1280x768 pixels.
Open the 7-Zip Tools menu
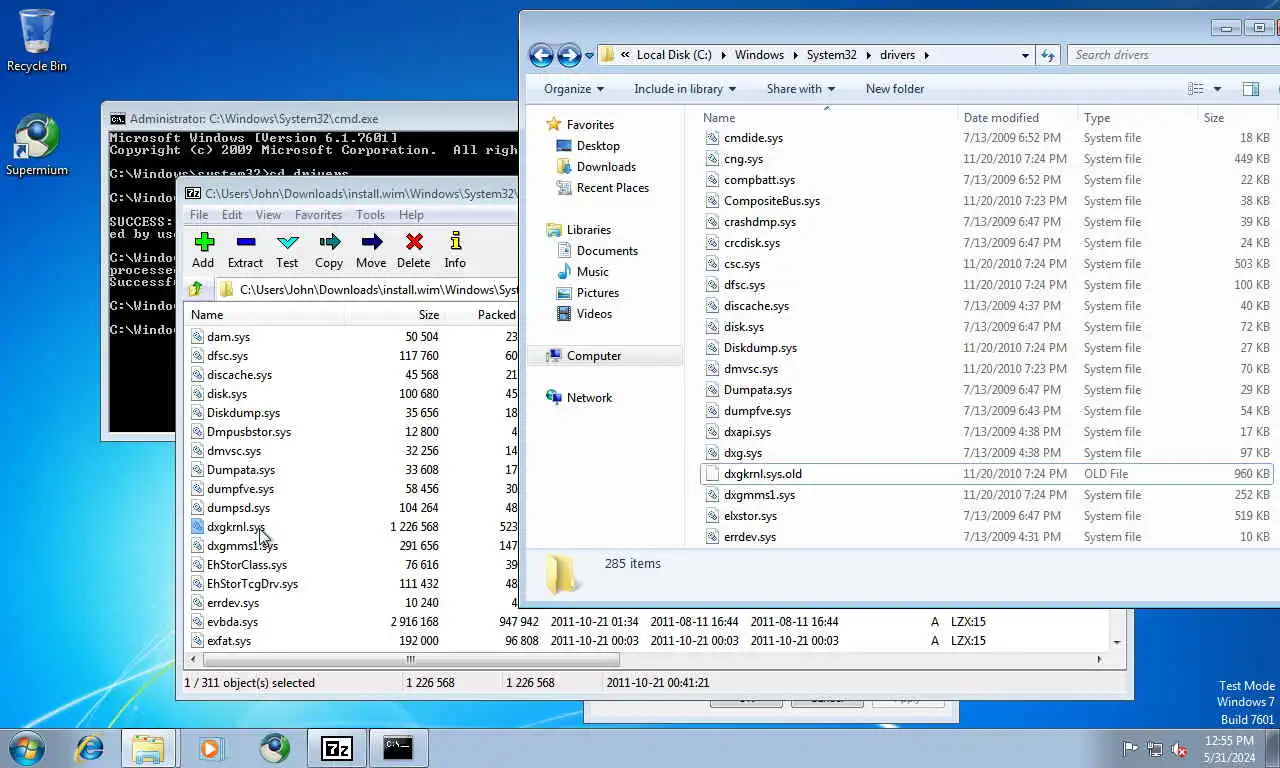(x=370, y=215)
